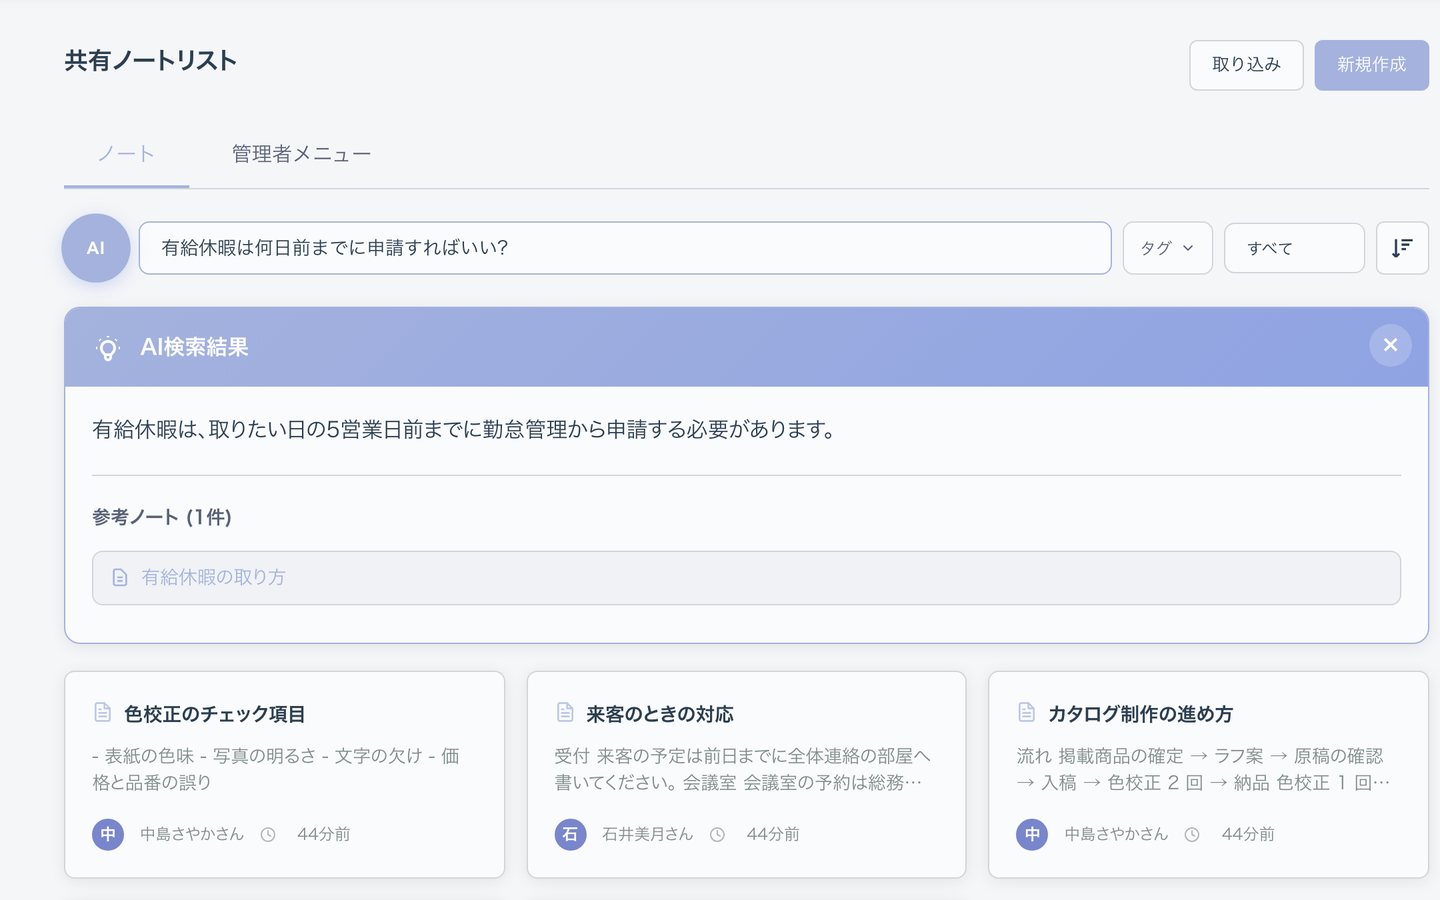This screenshot has width=1440, height=900.
Task: Click 中 avatar on 色校正のチェック項目 card
Action: 108,834
